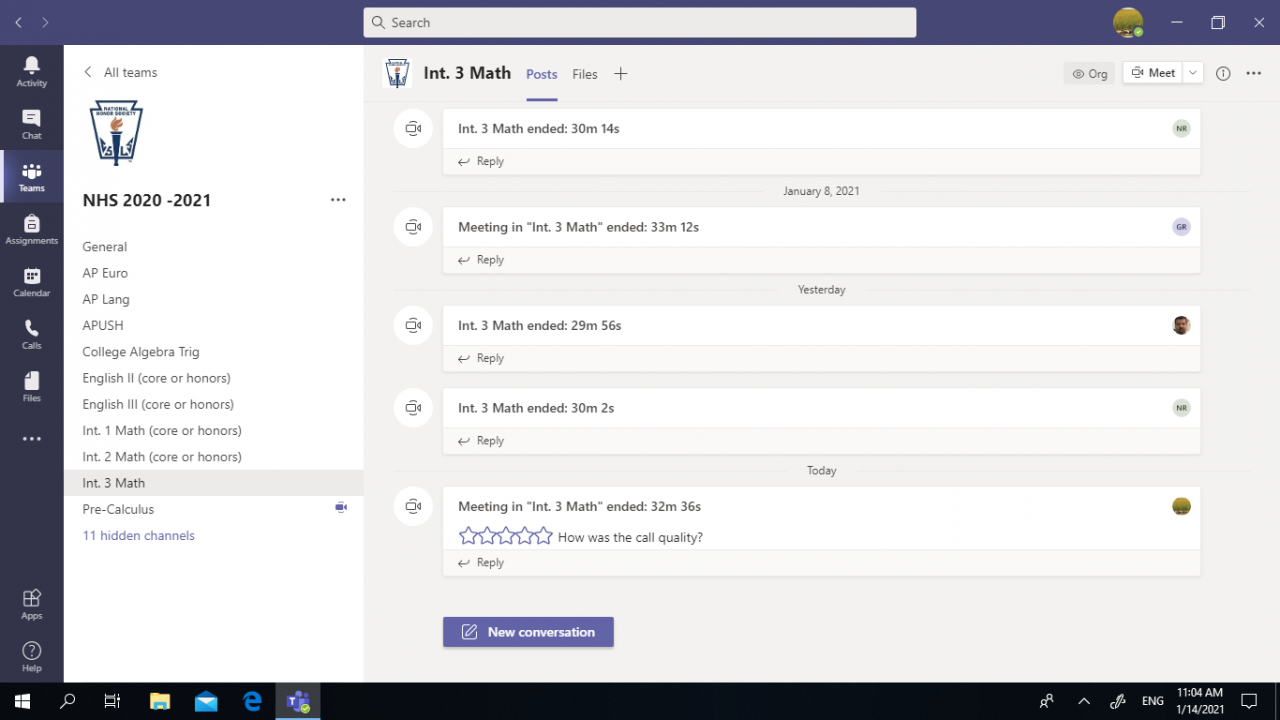
Task: Open Help in the sidebar
Action: coord(32,656)
